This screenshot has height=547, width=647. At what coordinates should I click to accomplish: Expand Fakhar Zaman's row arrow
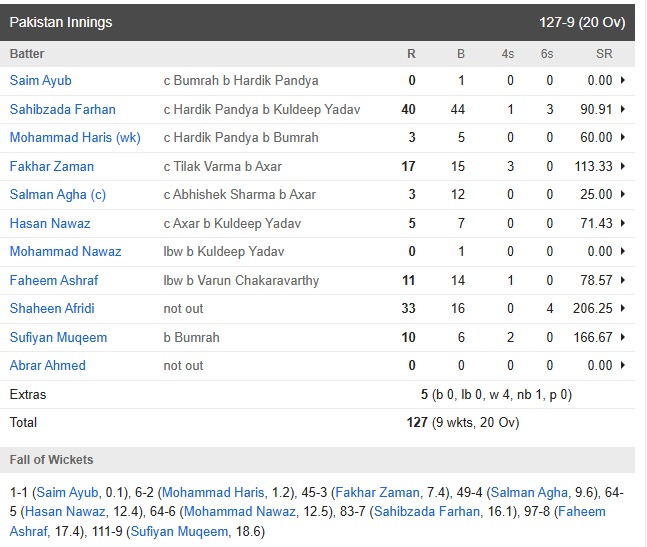(x=623, y=166)
